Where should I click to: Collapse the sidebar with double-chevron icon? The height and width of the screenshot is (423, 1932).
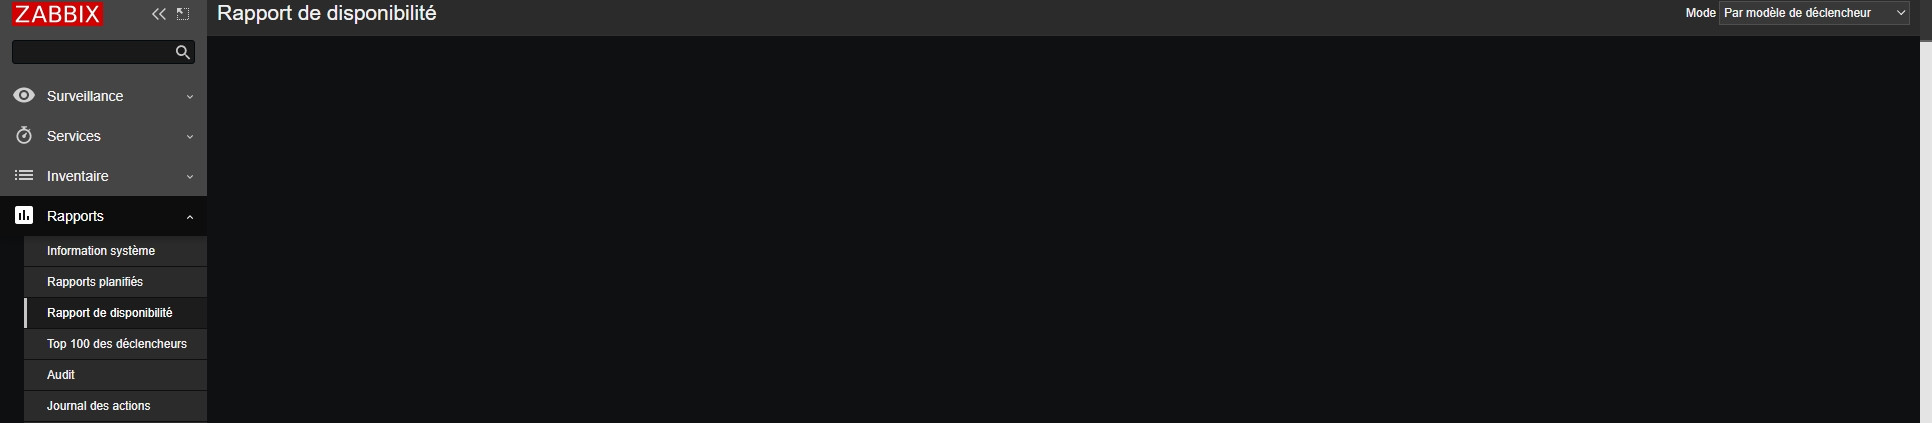point(159,14)
